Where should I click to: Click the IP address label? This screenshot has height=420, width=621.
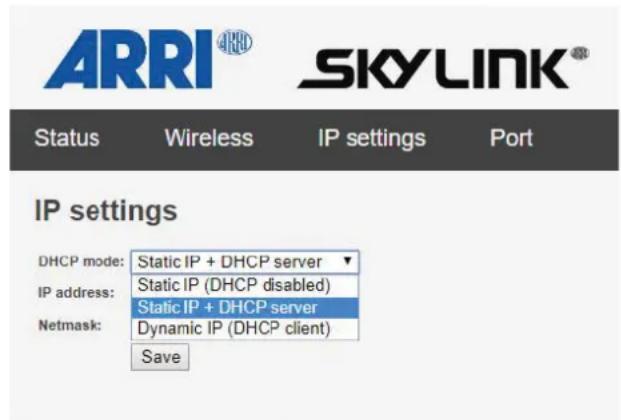76,293
